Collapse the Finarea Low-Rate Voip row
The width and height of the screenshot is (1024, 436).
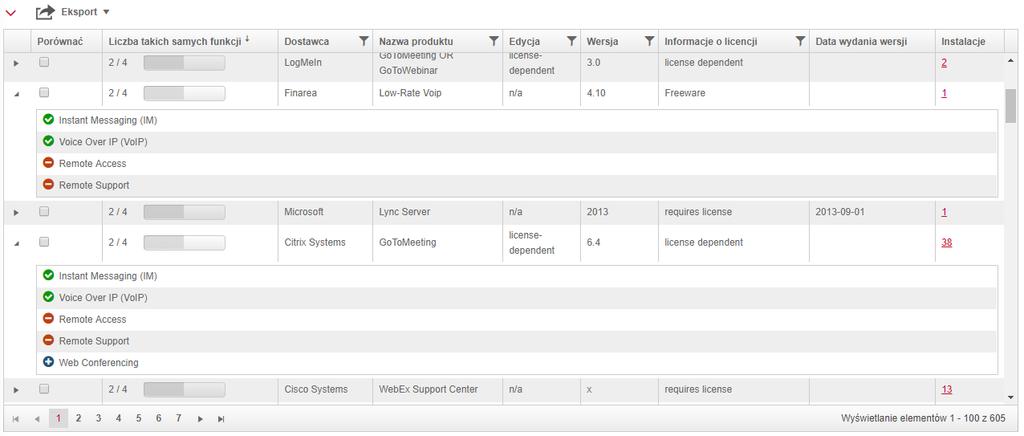pos(15,93)
